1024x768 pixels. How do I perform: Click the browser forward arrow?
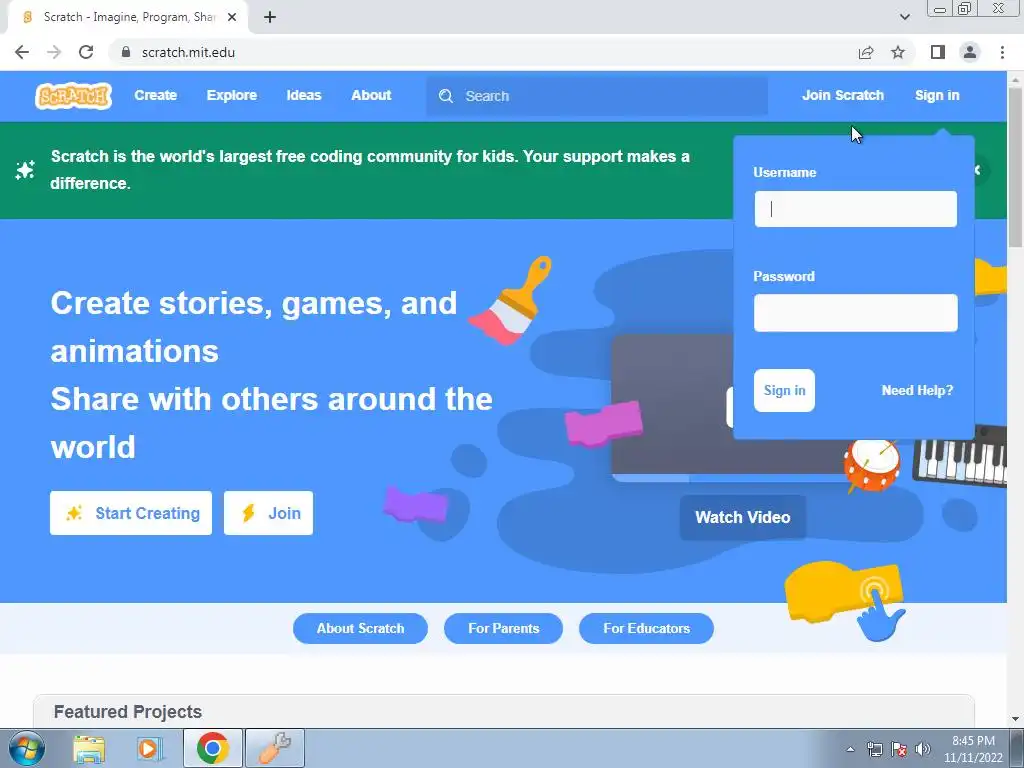point(54,52)
